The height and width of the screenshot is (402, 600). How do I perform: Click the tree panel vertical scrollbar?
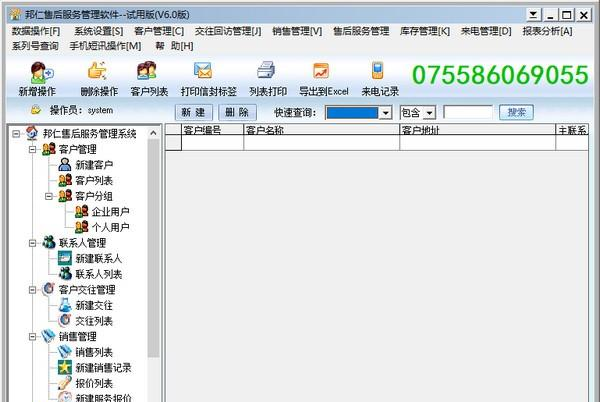click(x=153, y=248)
